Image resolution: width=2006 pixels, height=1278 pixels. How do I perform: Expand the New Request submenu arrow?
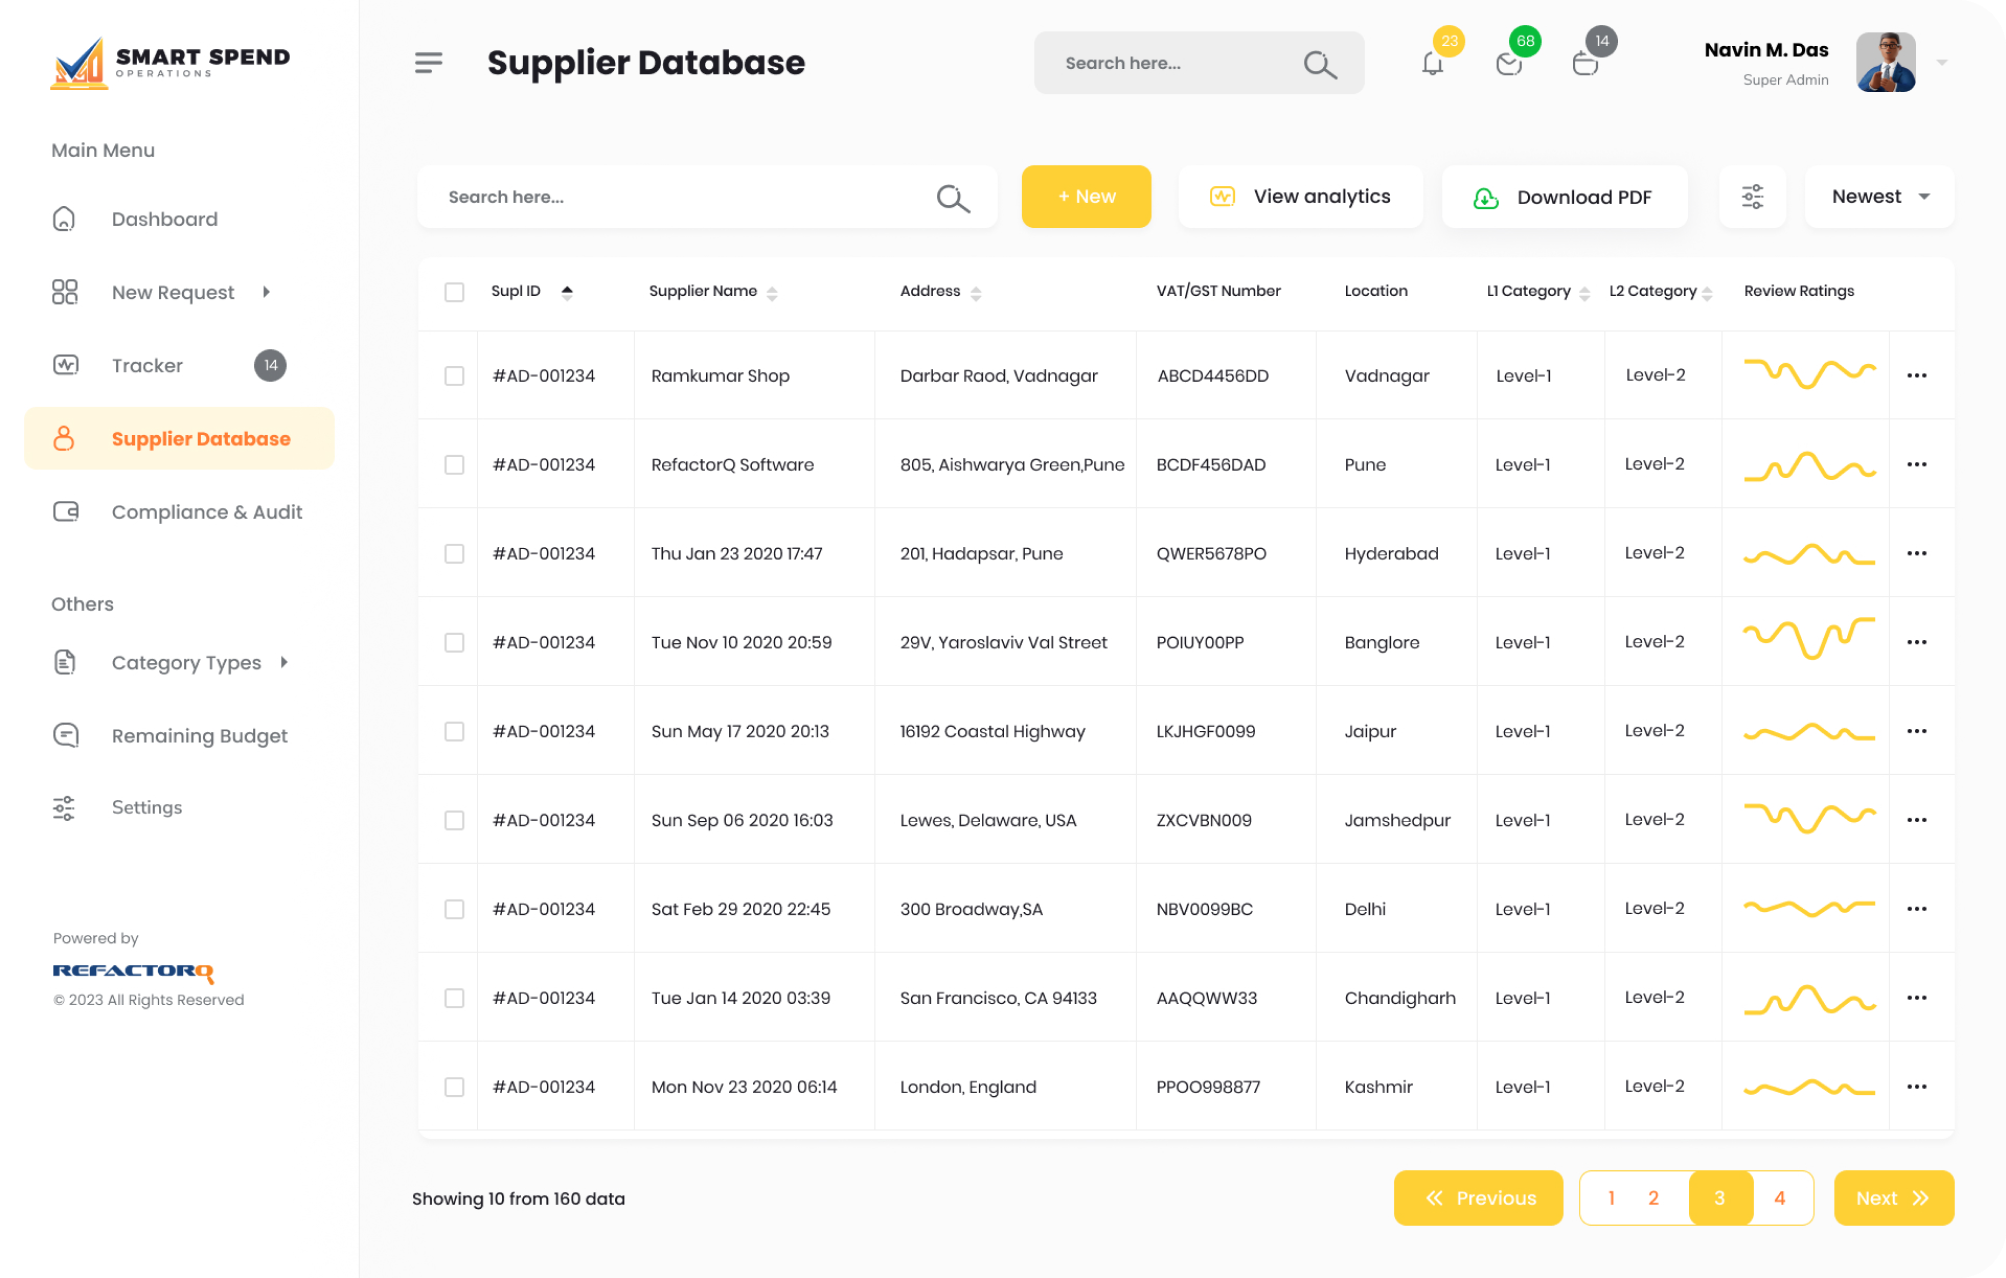click(x=266, y=292)
